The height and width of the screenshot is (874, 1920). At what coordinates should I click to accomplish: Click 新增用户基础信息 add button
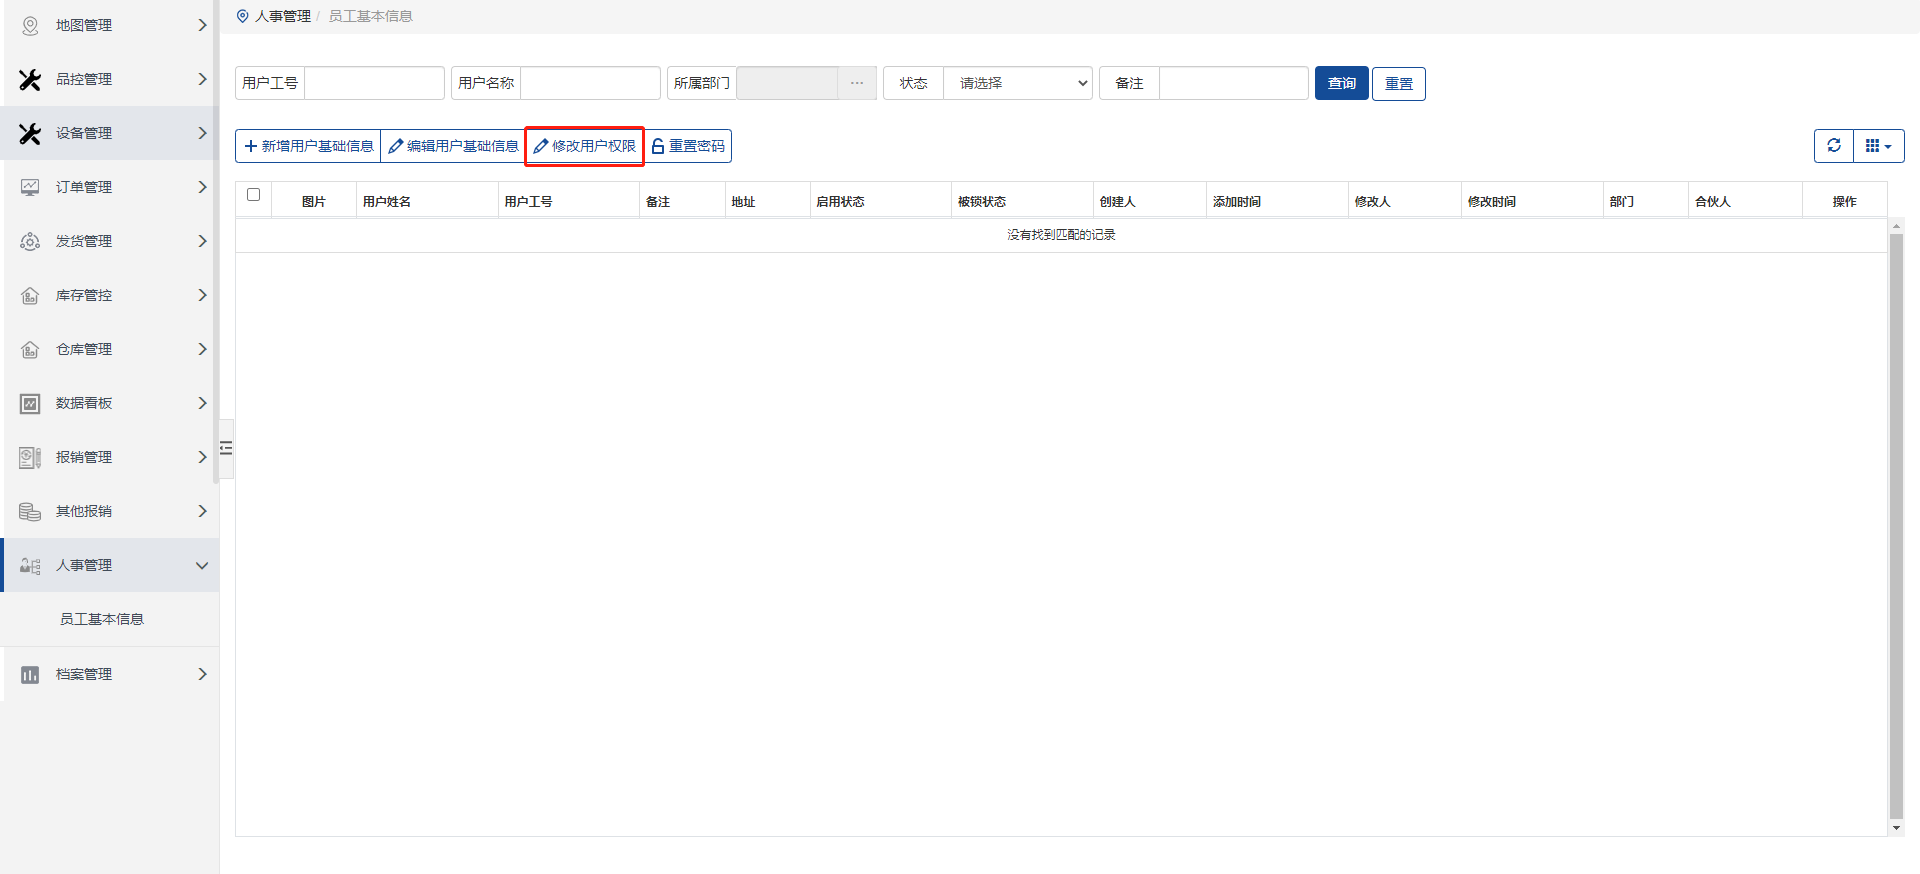point(308,146)
